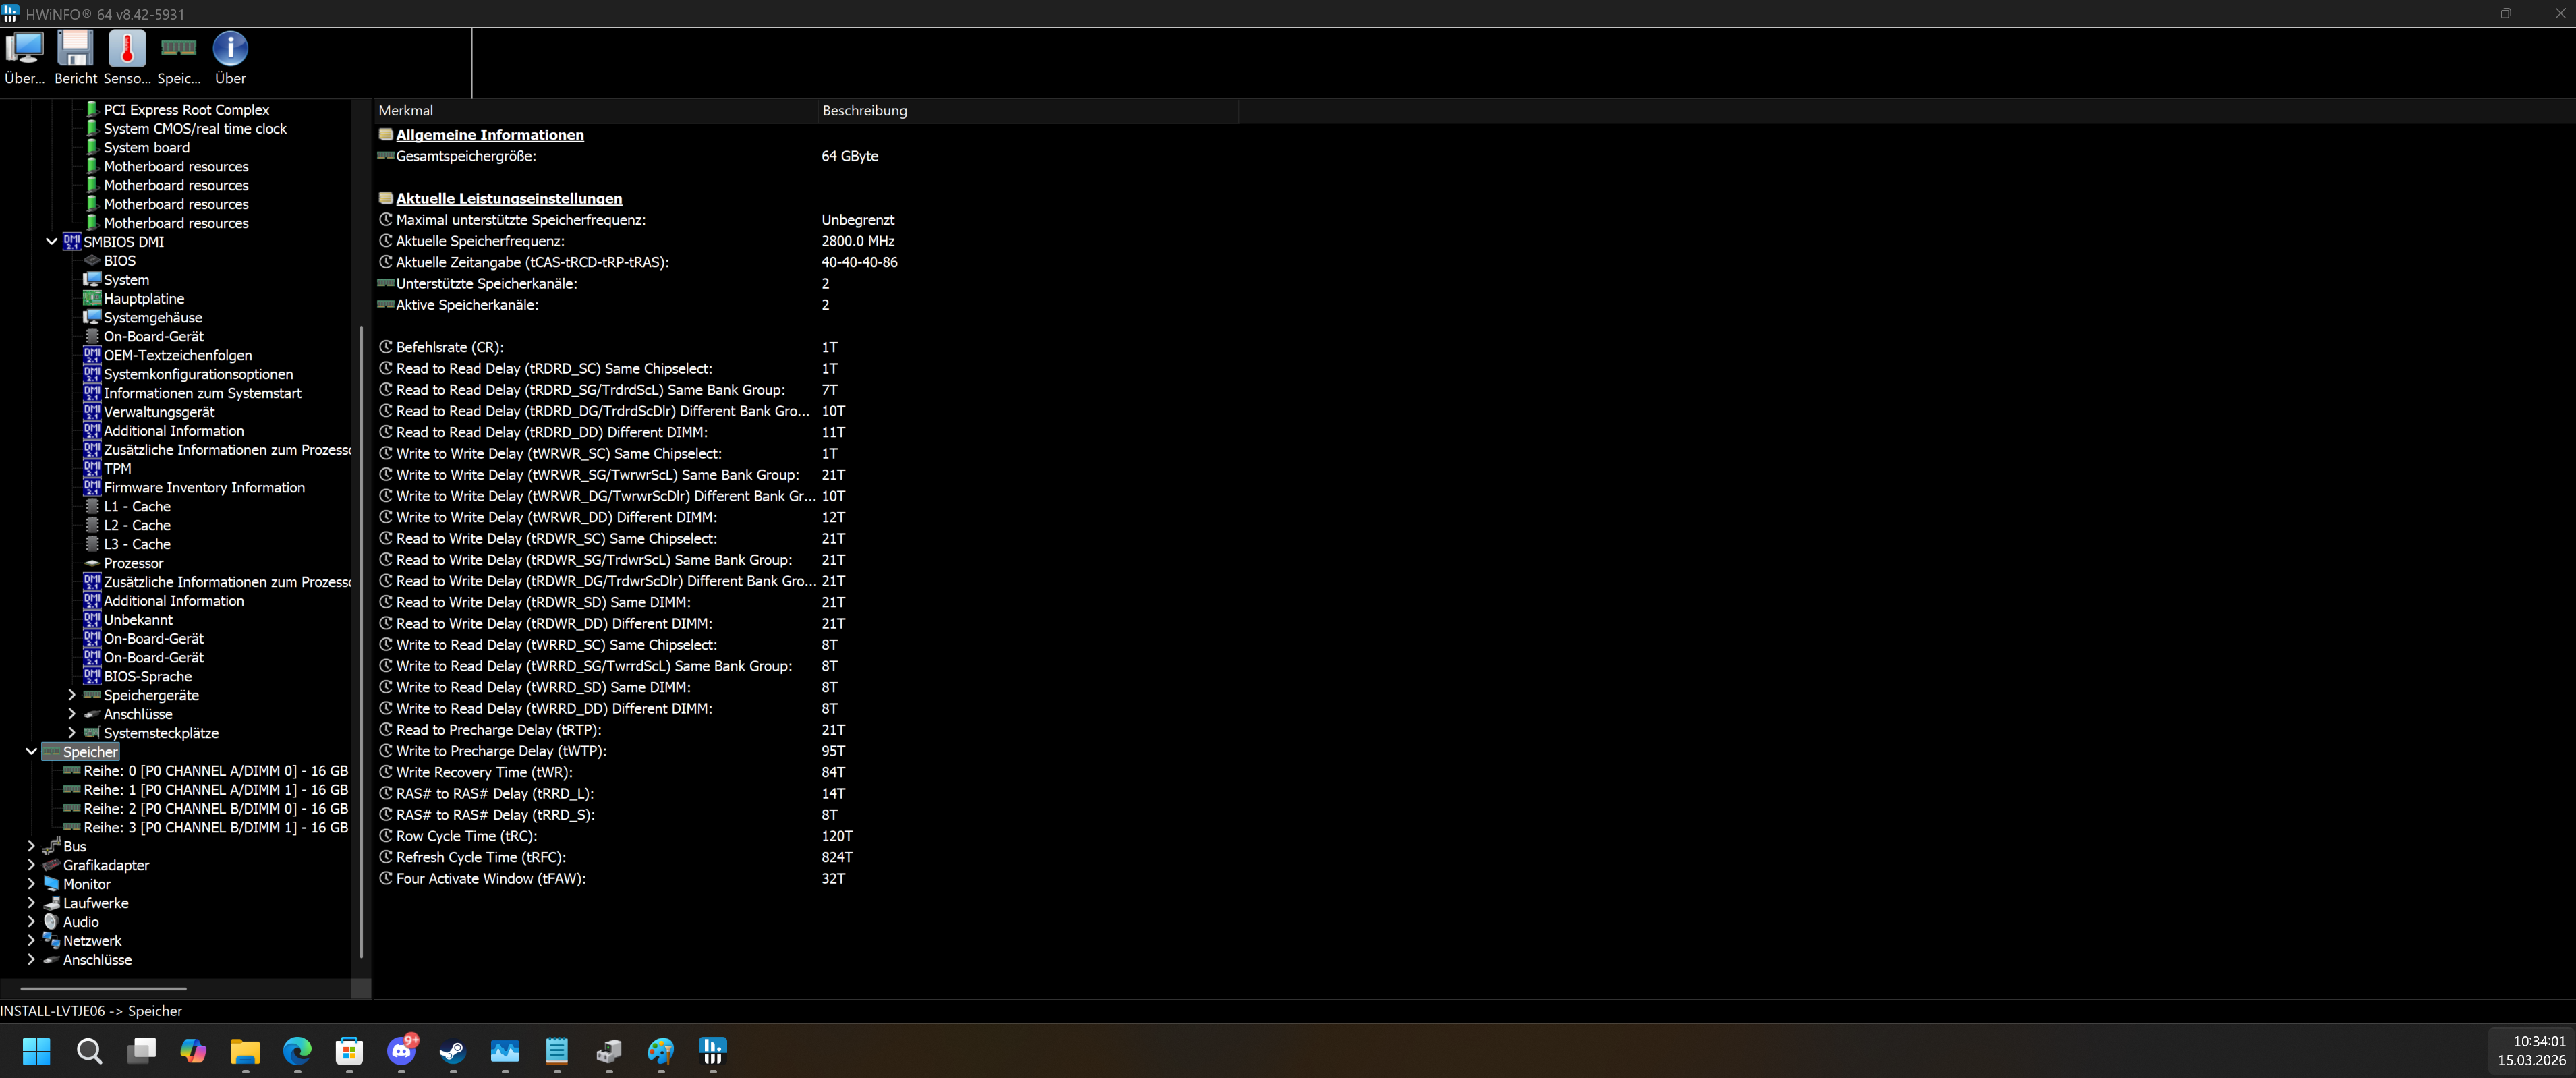
Task: Expand the Laufwerke tree node
Action: 31,903
